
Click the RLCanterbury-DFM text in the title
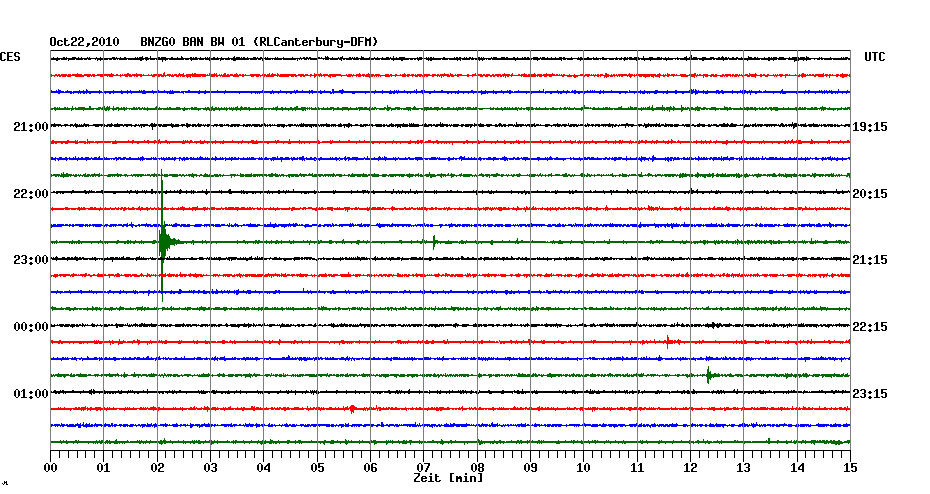click(x=316, y=42)
